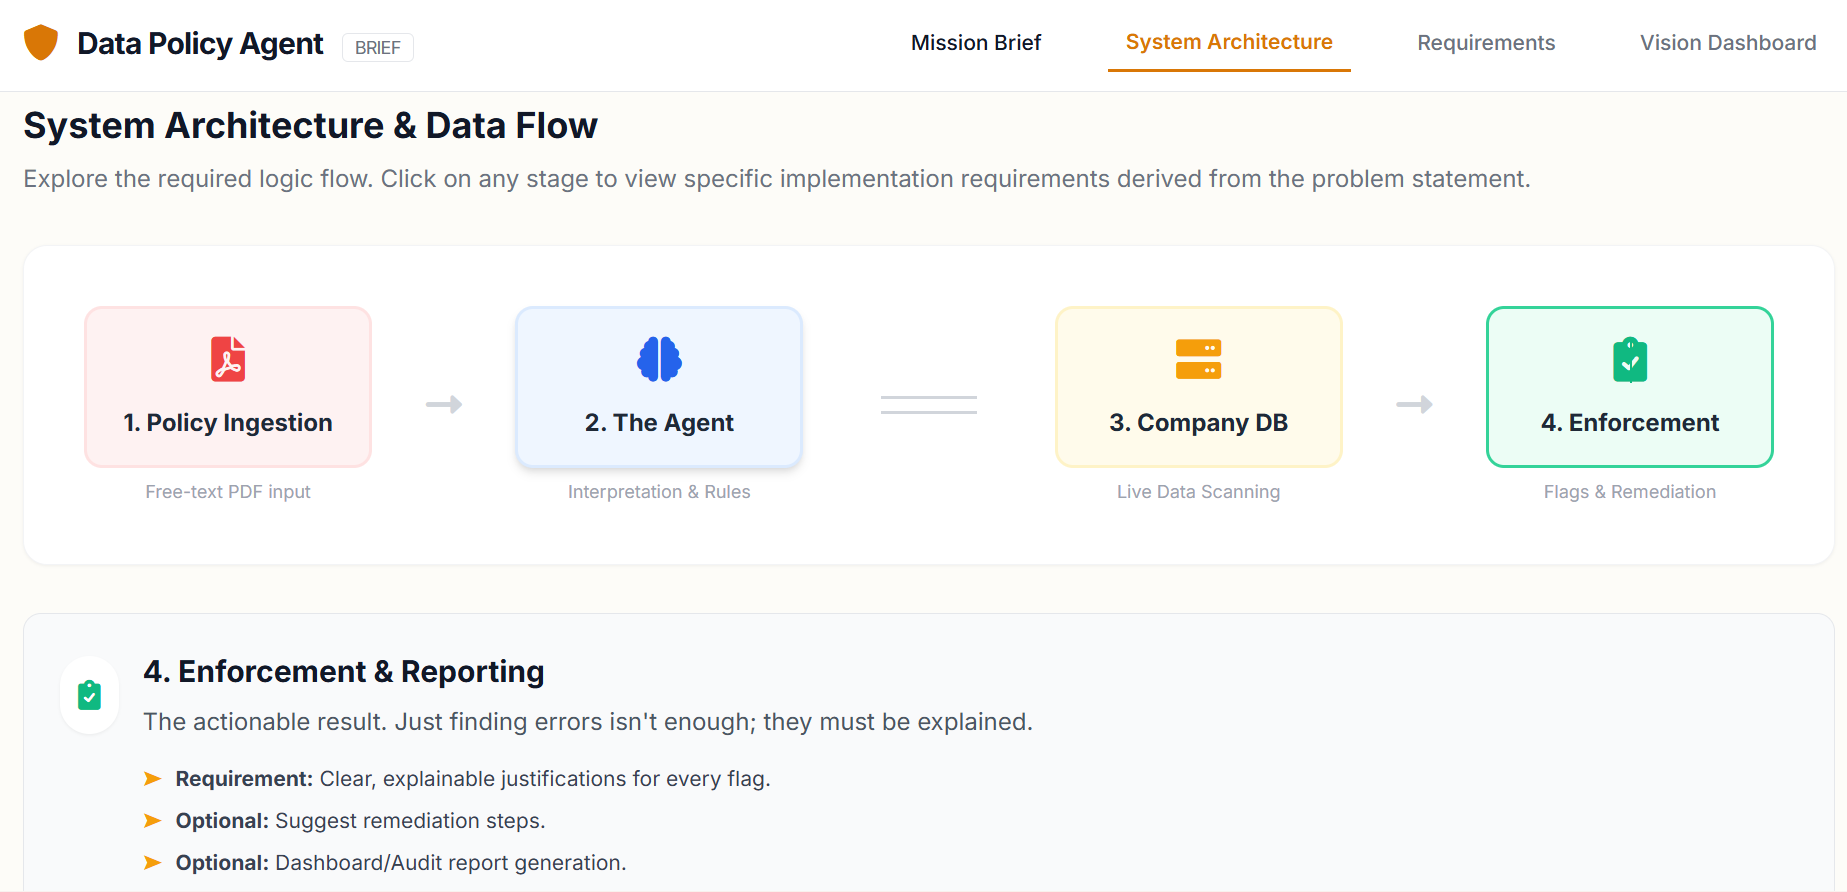Click 'Optional: Suggest remediation steps' line
Viewport: 1847px width, 892px height.
click(x=360, y=821)
